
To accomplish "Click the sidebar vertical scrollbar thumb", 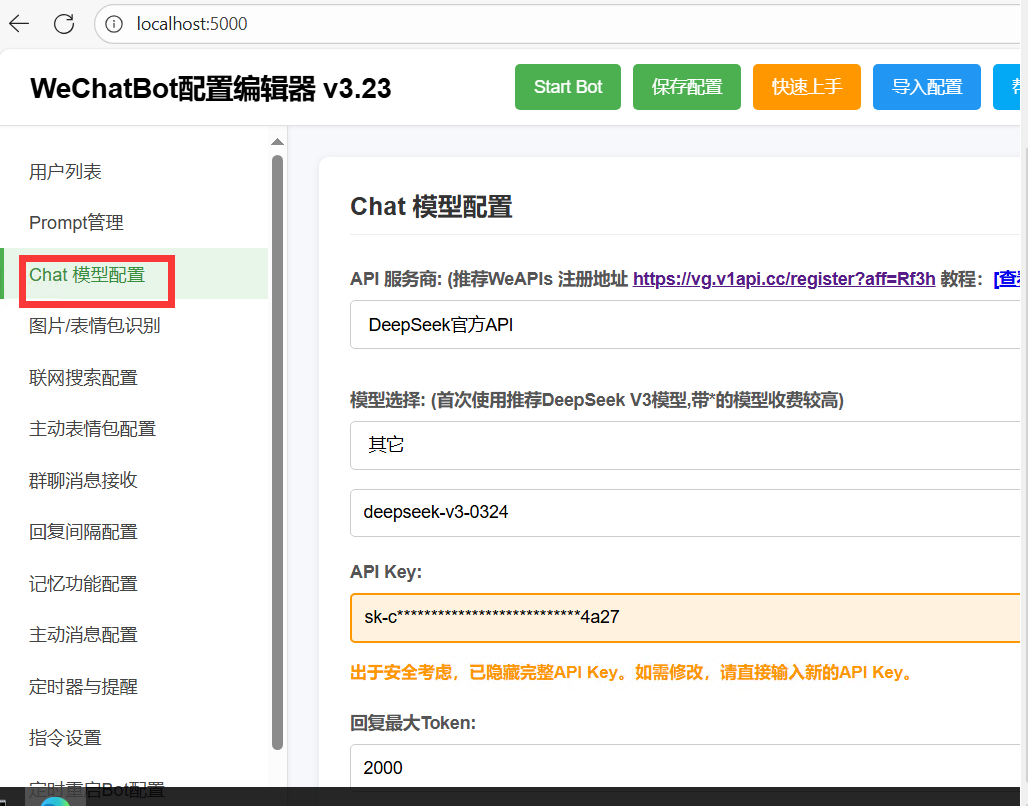I will [x=277, y=453].
